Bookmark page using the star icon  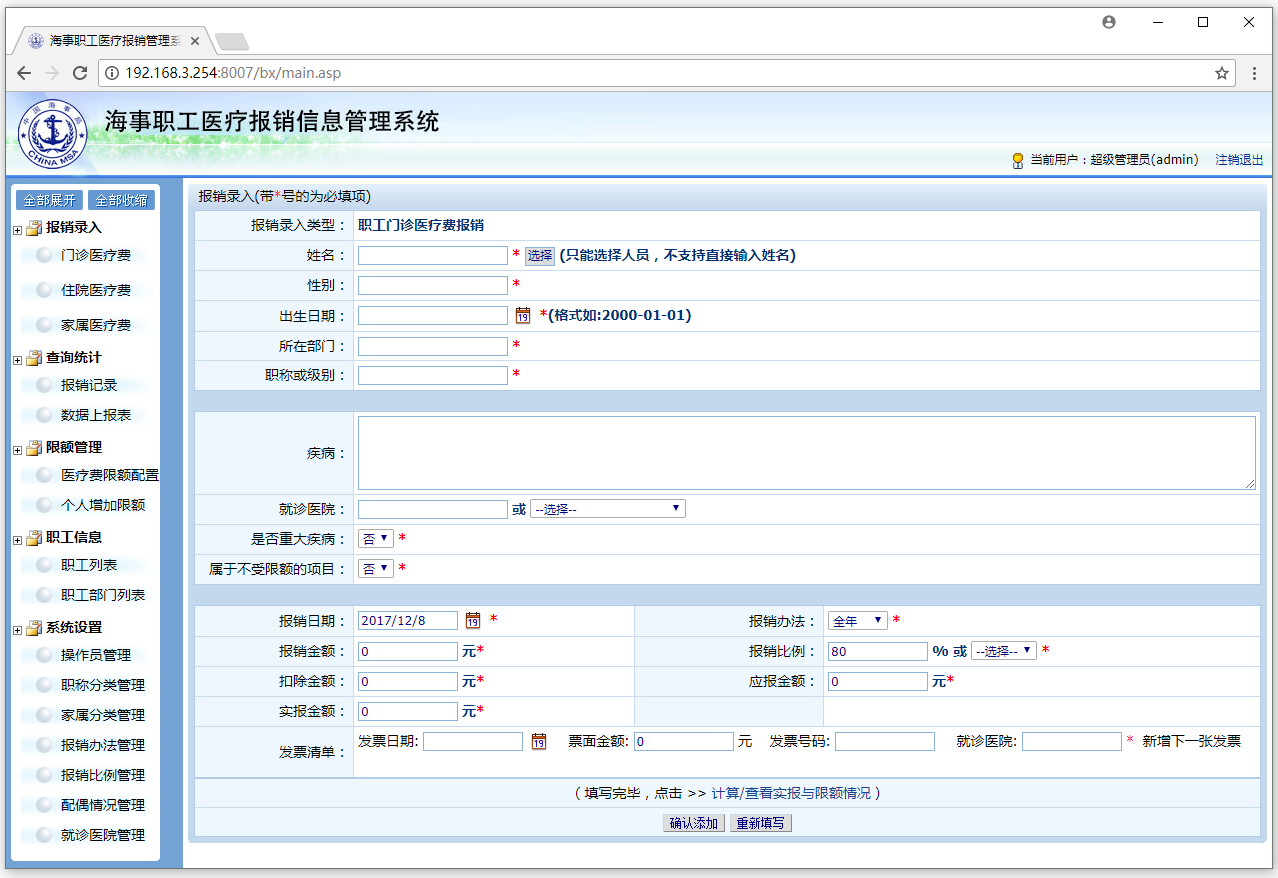point(1221,73)
